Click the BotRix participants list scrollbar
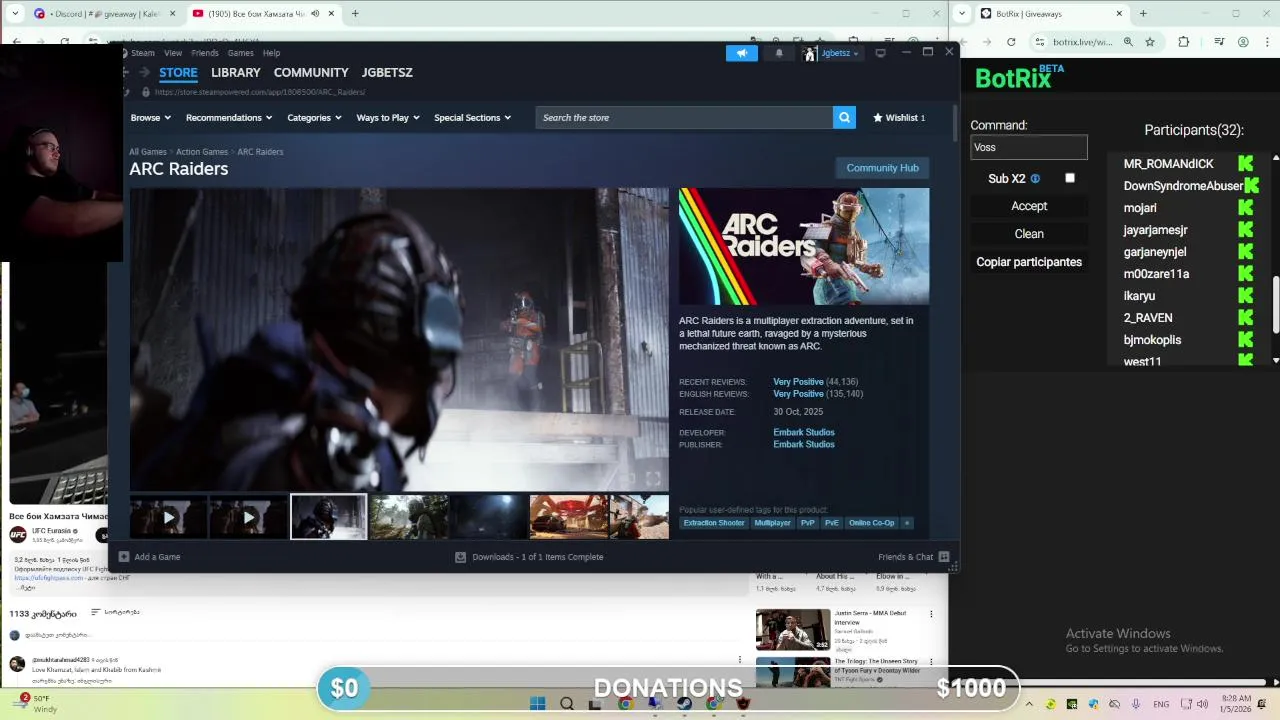 (x=1276, y=305)
